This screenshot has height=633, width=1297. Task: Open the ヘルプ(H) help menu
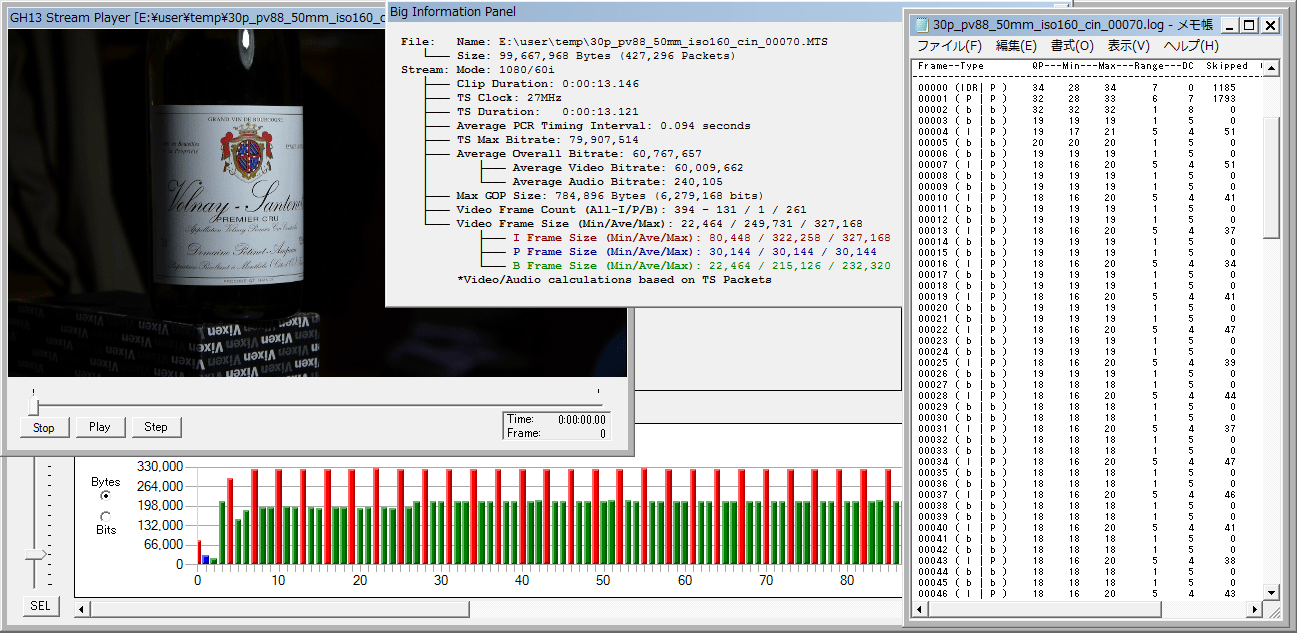(x=1190, y=46)
